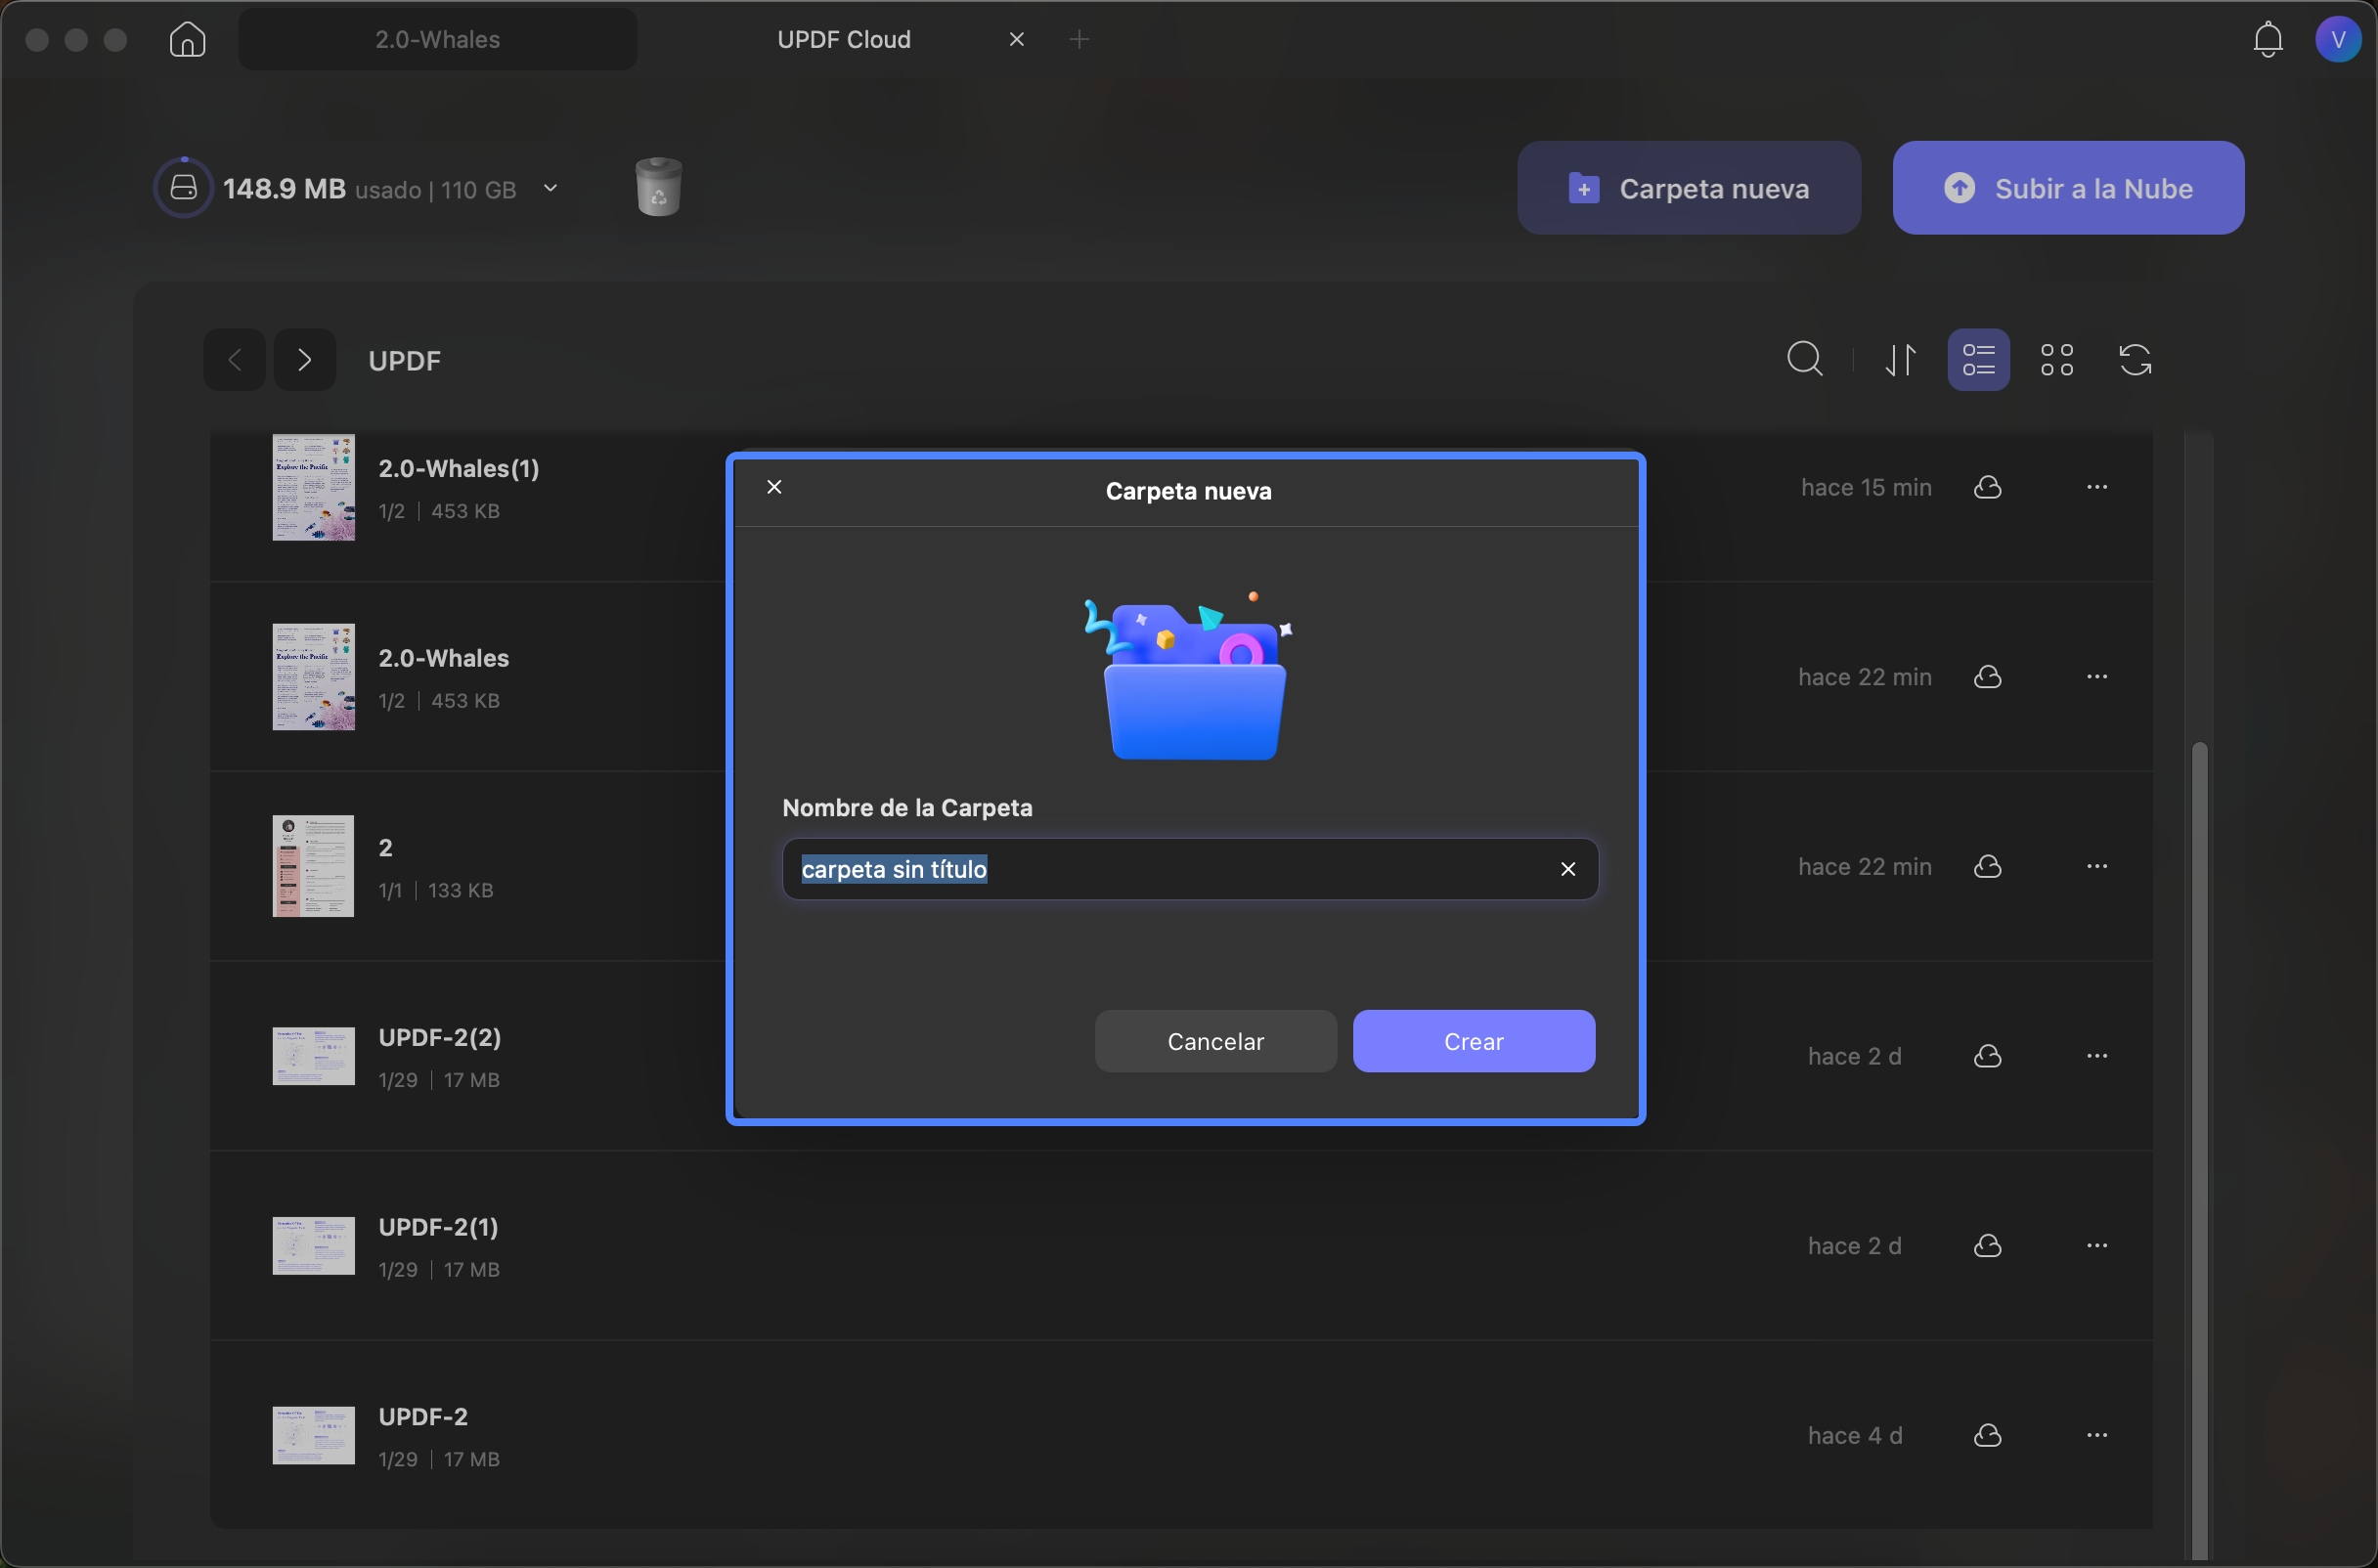Click Cancelar button

coord(1215,1041)
